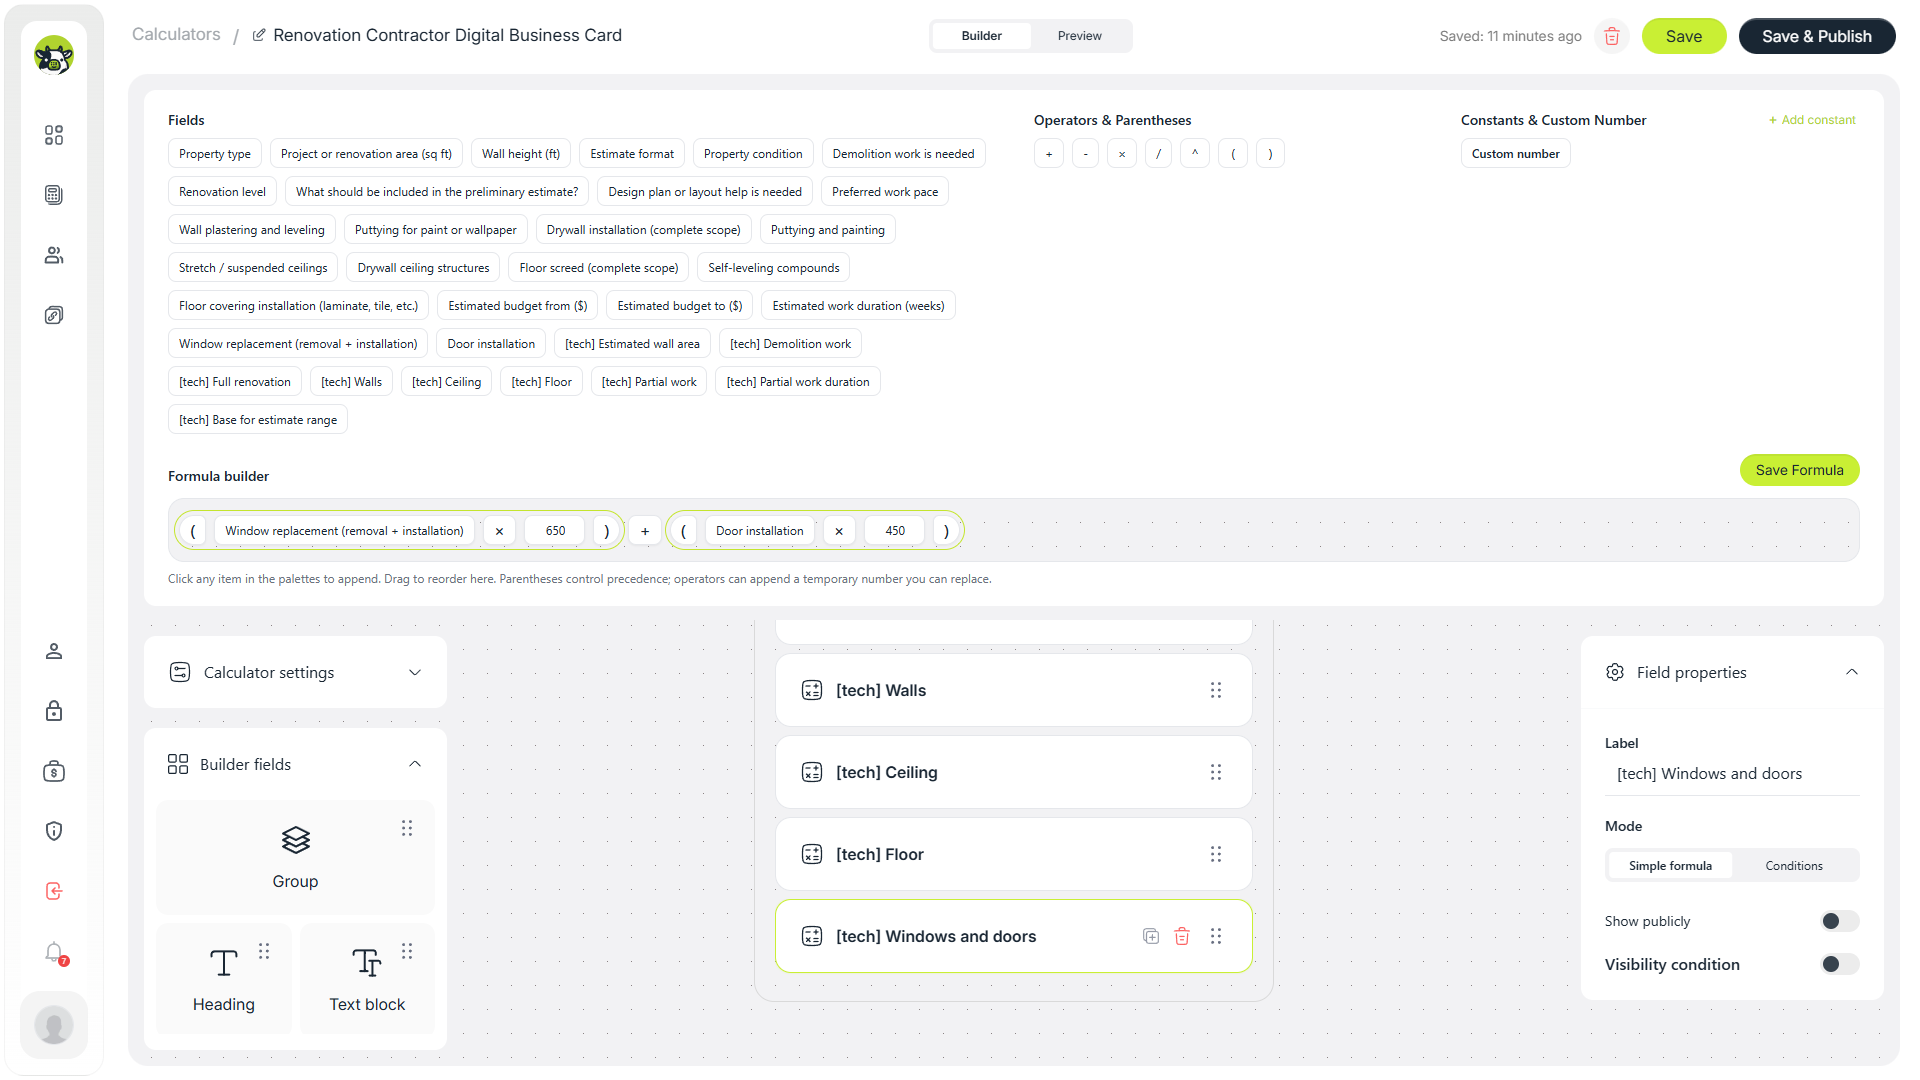The image size is (1920, 1080).
Task: Edit the Label input field in Field properties
Action: pyautogui.click(x=1732, y=774)
